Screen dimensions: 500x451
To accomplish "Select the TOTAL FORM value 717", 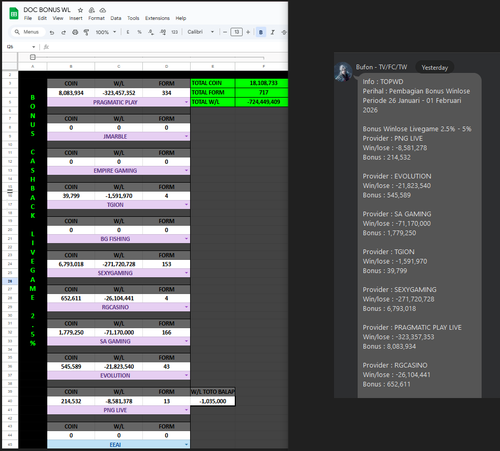I will tap(263, 92).
